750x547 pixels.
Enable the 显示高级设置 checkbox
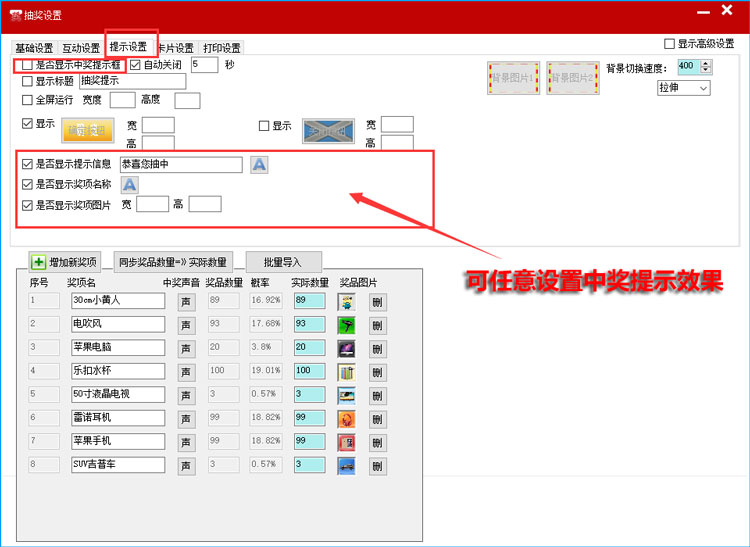coord(670,44)
